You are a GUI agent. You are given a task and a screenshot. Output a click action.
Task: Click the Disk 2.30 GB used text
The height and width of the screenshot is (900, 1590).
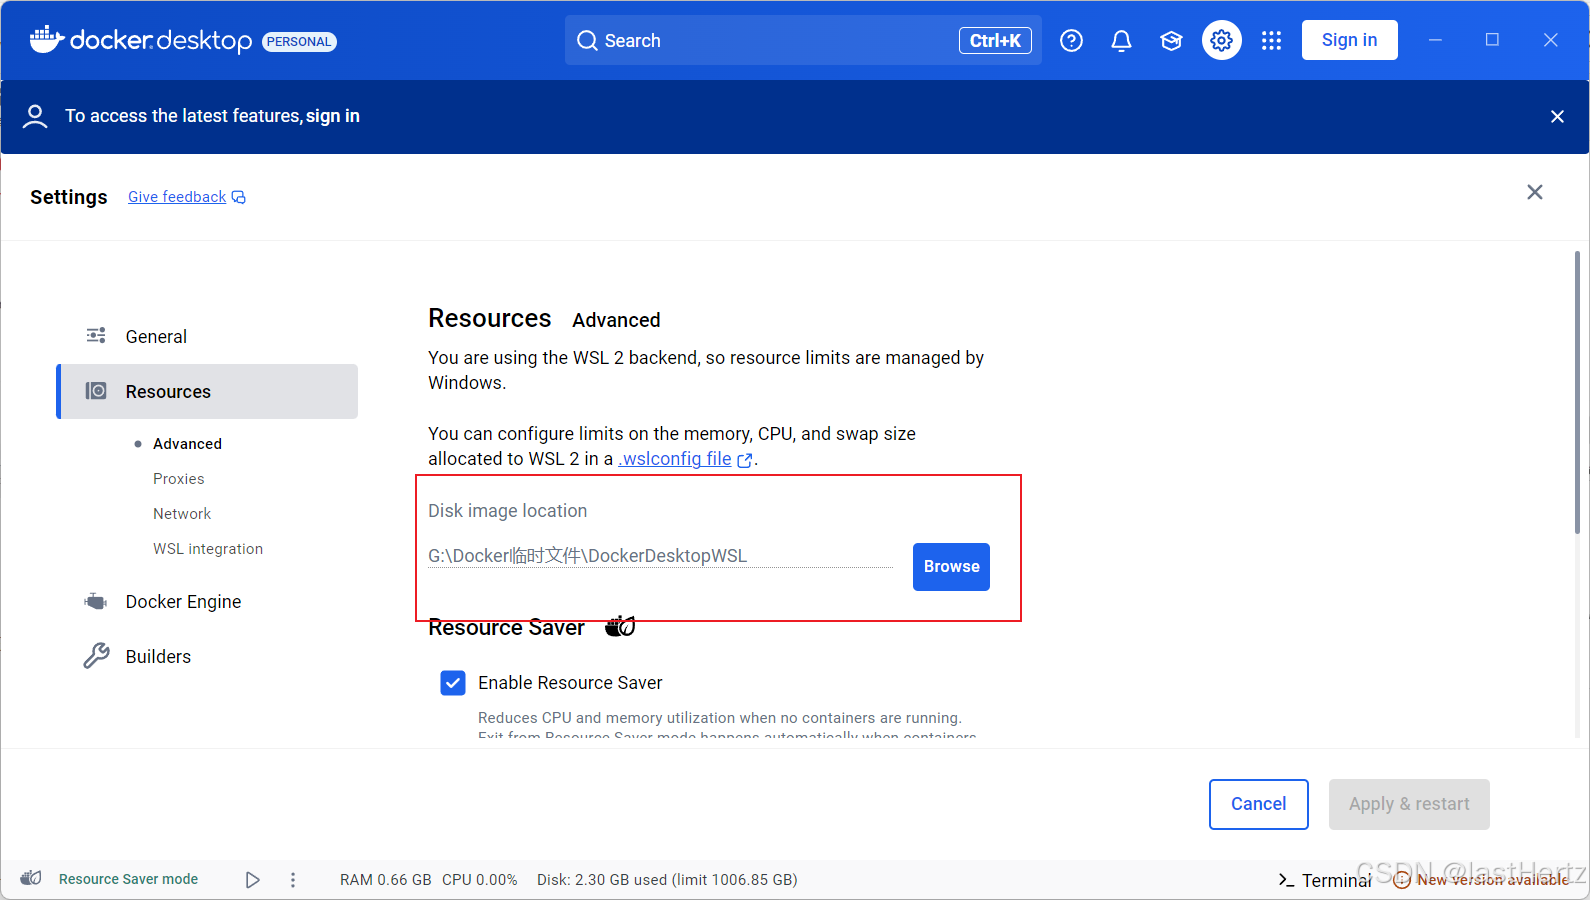(667, 880)
